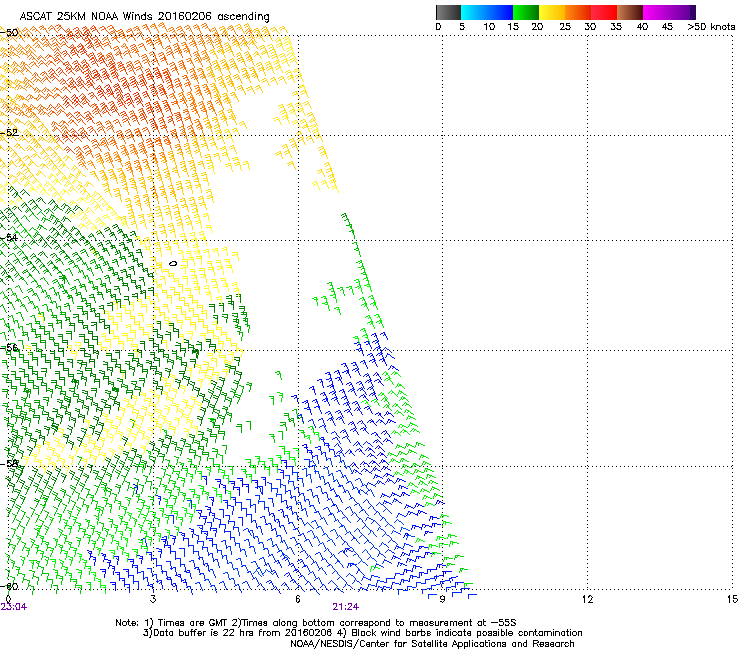
Task: Click the -60 latitude axis label
Action: coord(9,586)
